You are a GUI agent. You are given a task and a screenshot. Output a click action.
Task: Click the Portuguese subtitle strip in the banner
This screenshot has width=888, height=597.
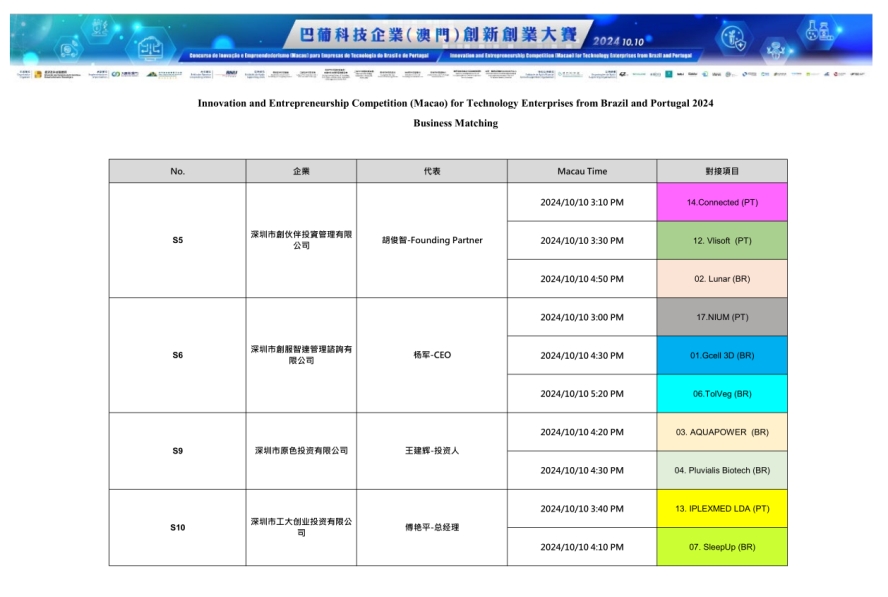click(309, 56)
